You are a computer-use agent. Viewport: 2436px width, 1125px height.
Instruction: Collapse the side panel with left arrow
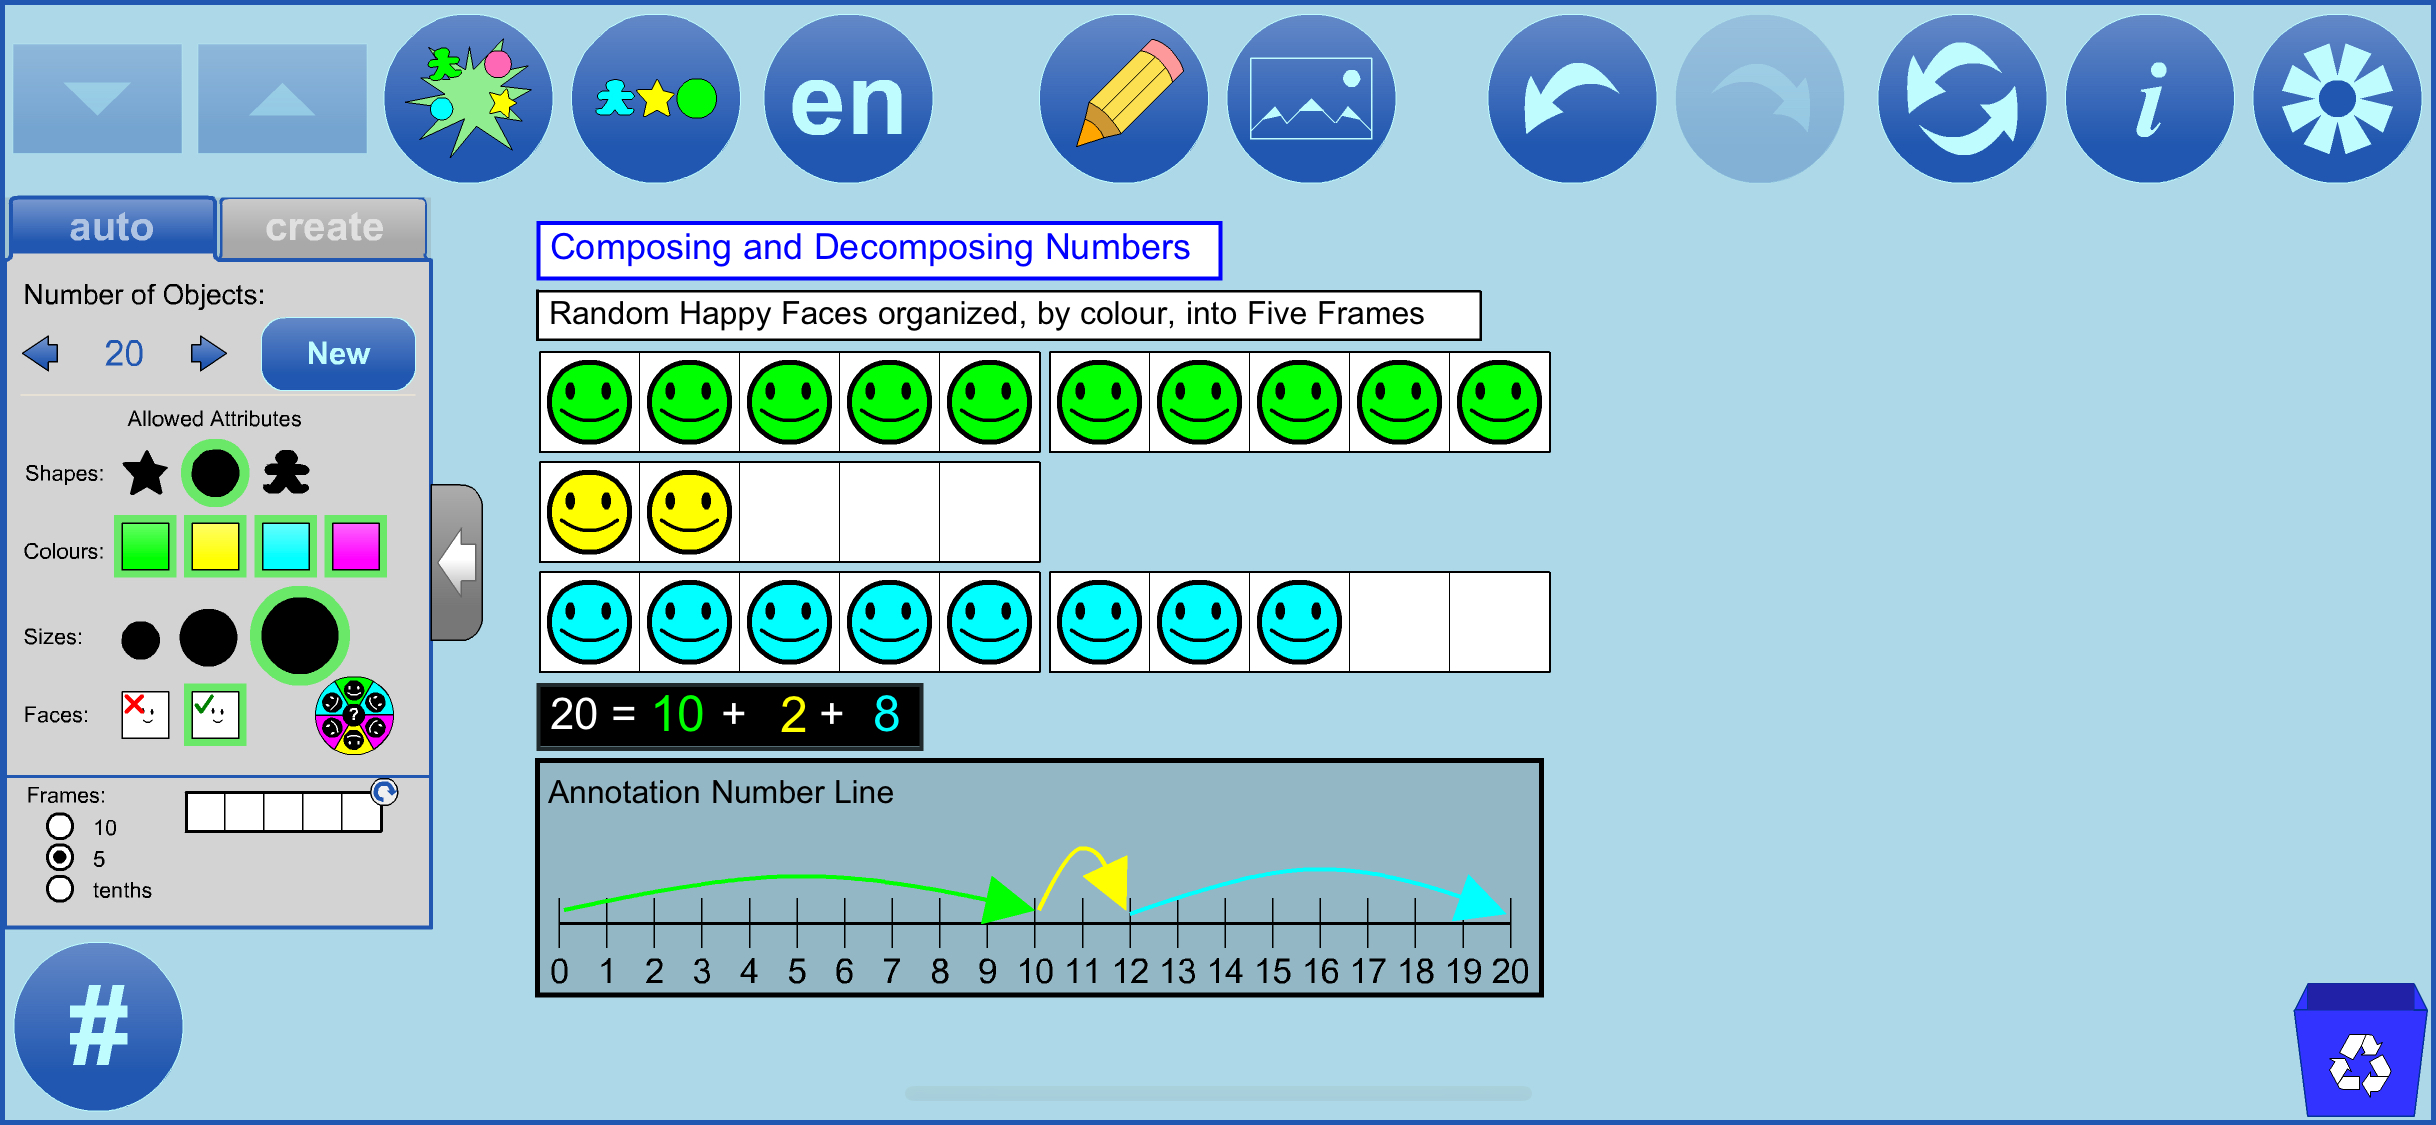(x=457, y=562)
